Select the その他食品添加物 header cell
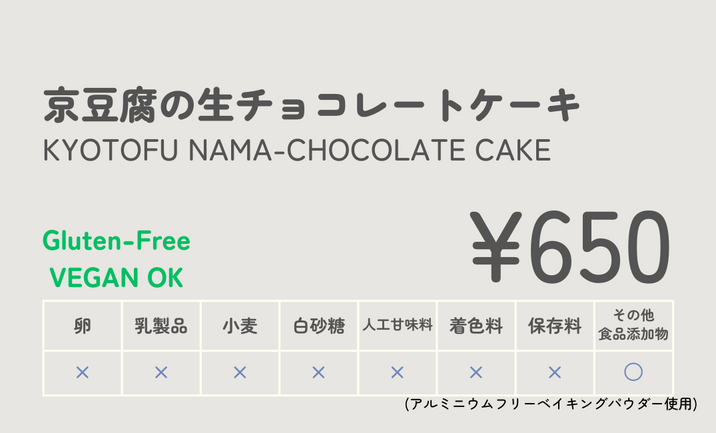The image size is (716, 433). click(634, 326)
